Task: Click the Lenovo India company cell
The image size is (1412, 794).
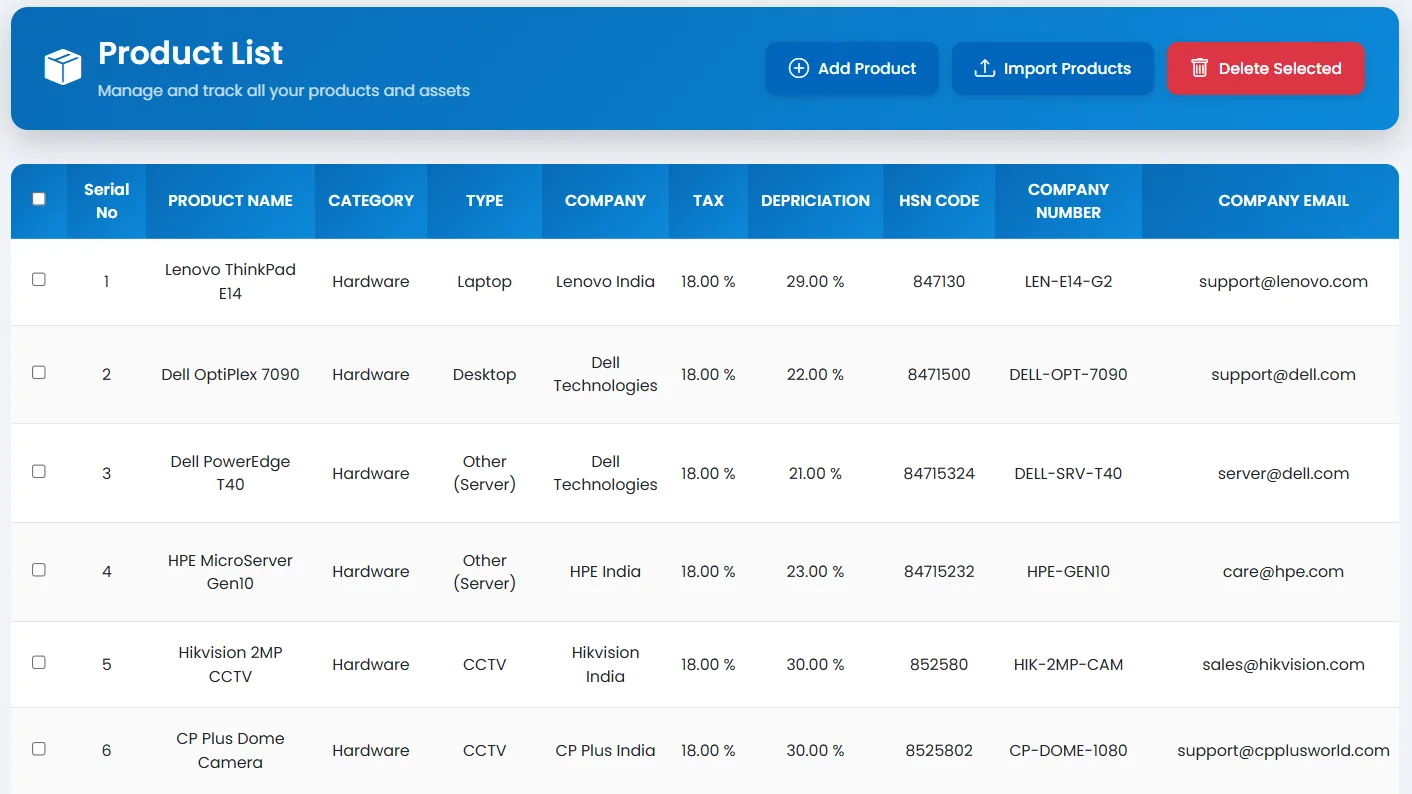Action: coord(605,282)
